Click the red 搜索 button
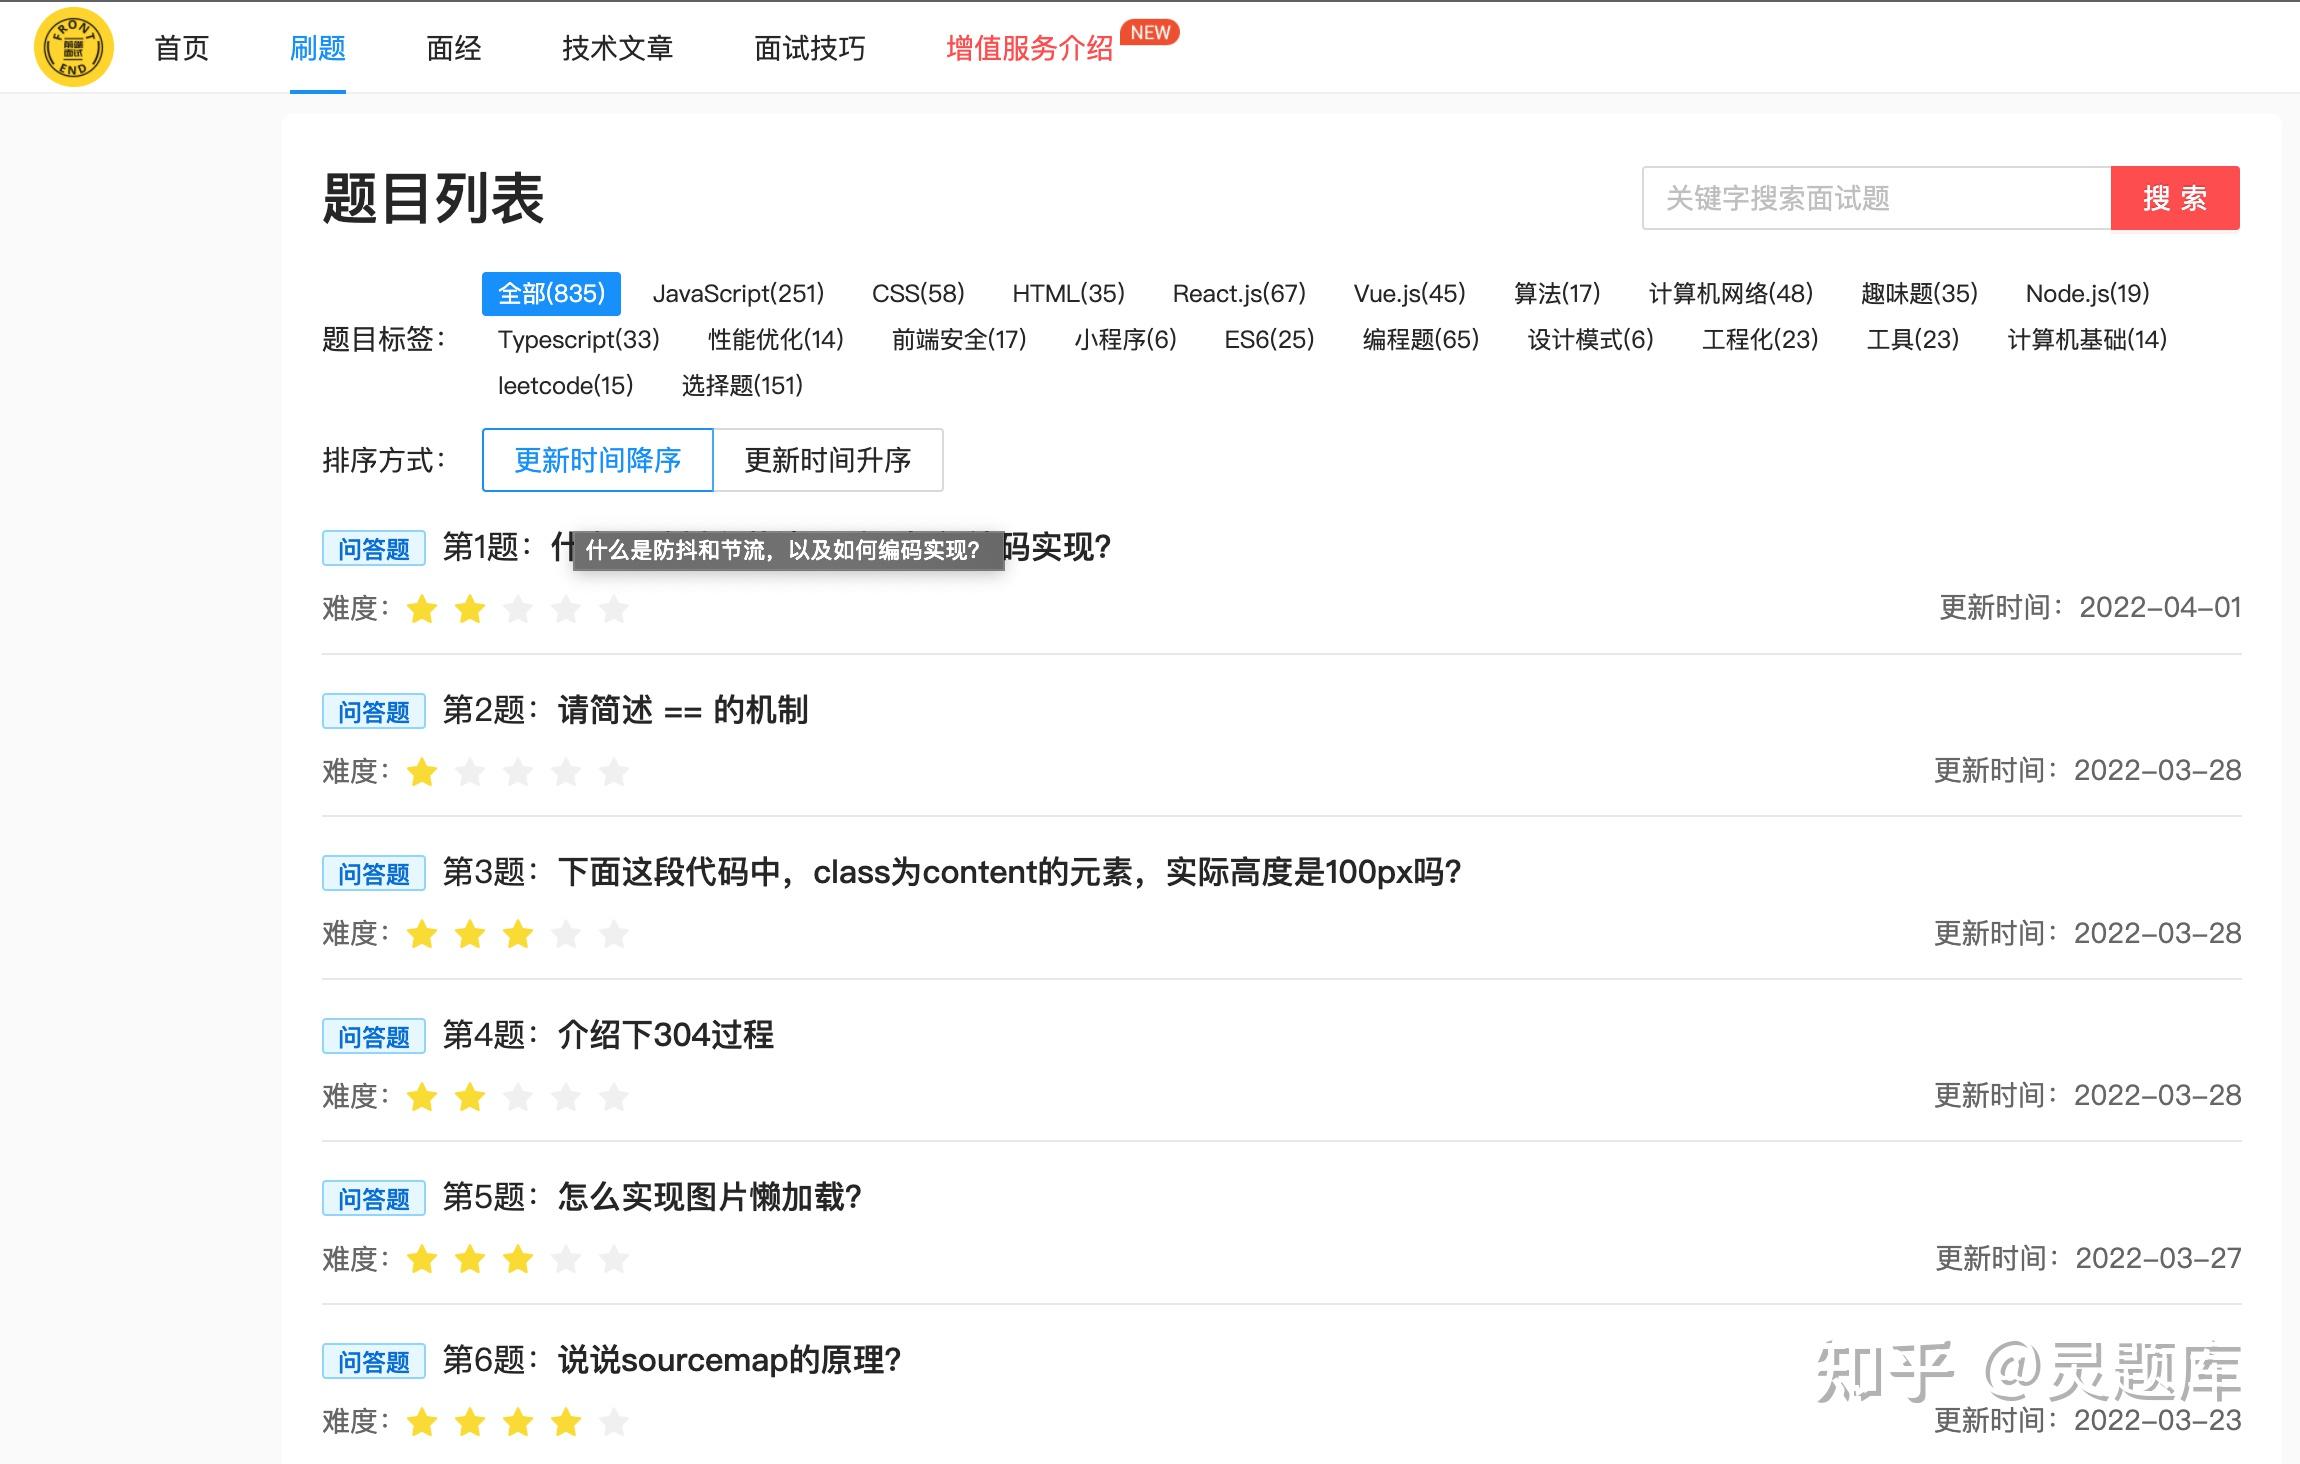This screenshot has width=2300, height=1464. pyautogui.click(x=2175, y=198)
